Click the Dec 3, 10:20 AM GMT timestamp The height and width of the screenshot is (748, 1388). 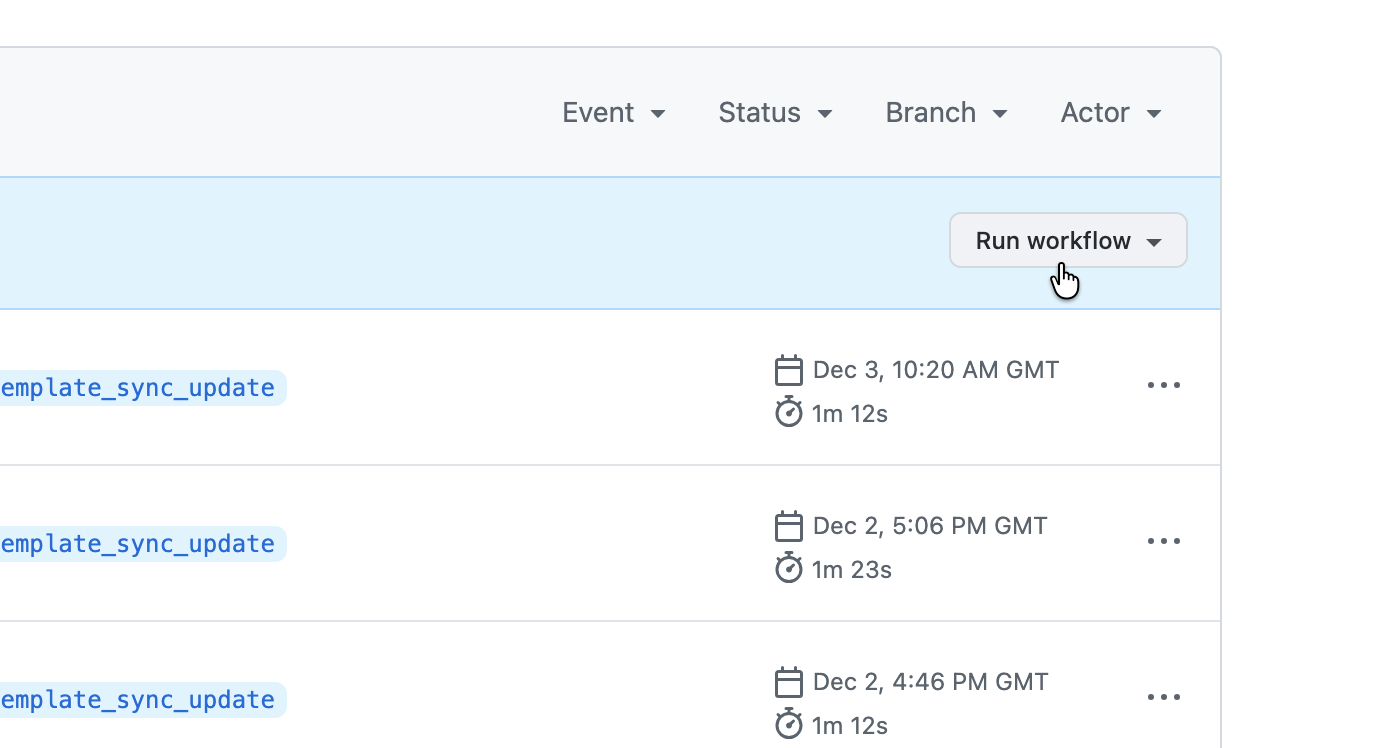[x=935, y=370]
